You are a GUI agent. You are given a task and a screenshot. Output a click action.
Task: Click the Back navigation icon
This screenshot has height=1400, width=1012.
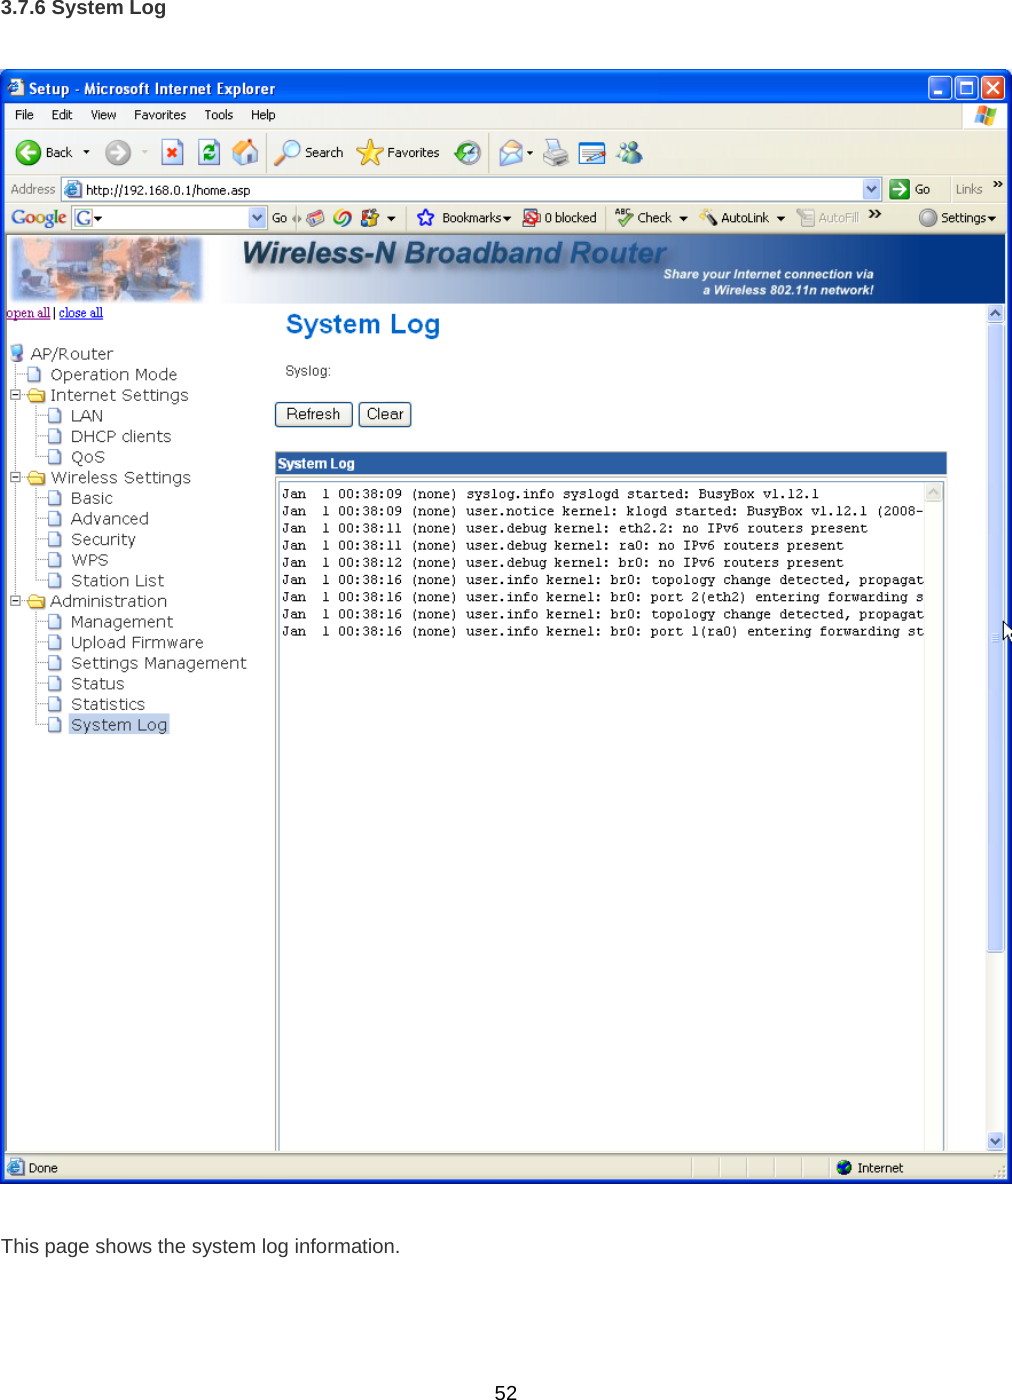click(30, 152)
